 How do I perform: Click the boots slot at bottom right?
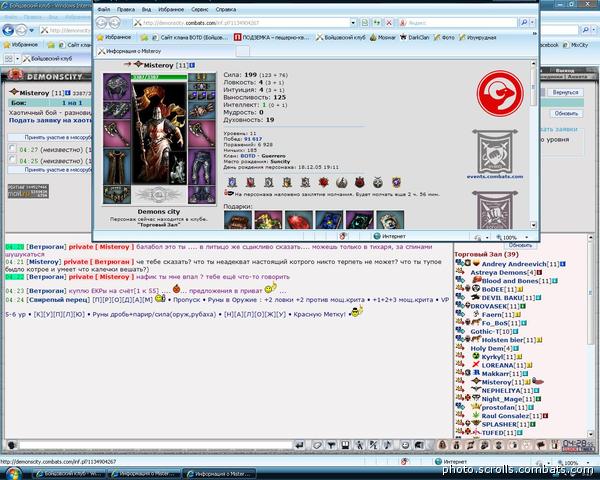[202, 194]
